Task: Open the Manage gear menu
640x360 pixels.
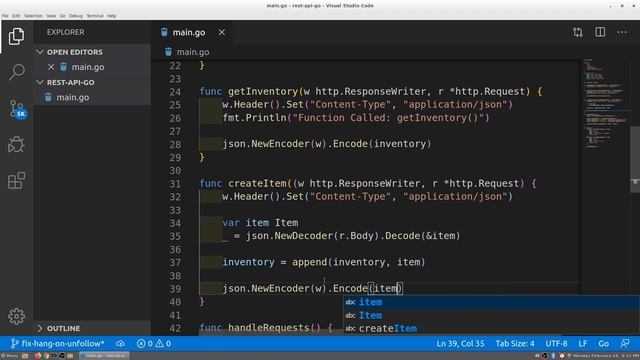Action: [16, 316]
